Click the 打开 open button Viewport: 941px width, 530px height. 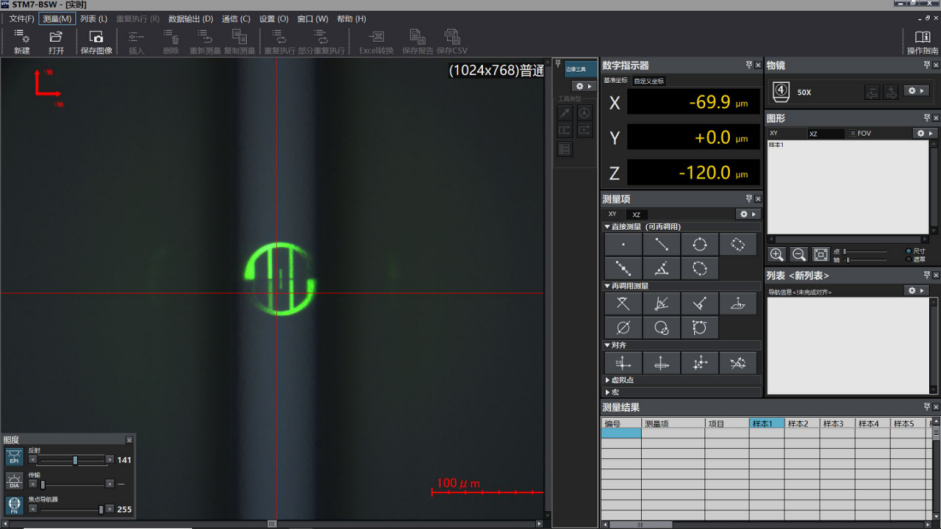(x=56, y=42)
